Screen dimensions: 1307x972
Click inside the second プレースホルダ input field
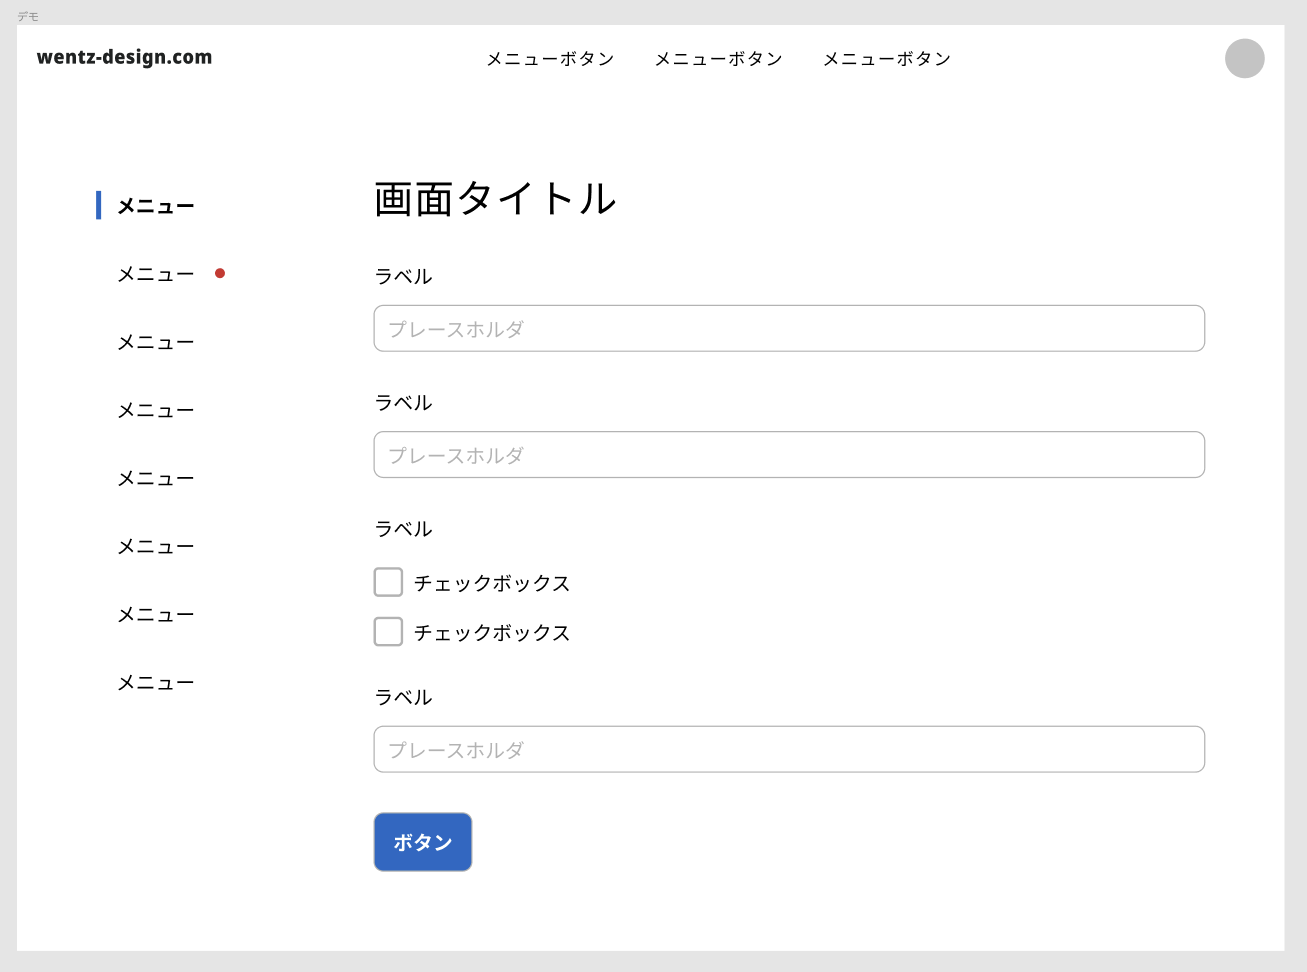(x=789, y=454)
